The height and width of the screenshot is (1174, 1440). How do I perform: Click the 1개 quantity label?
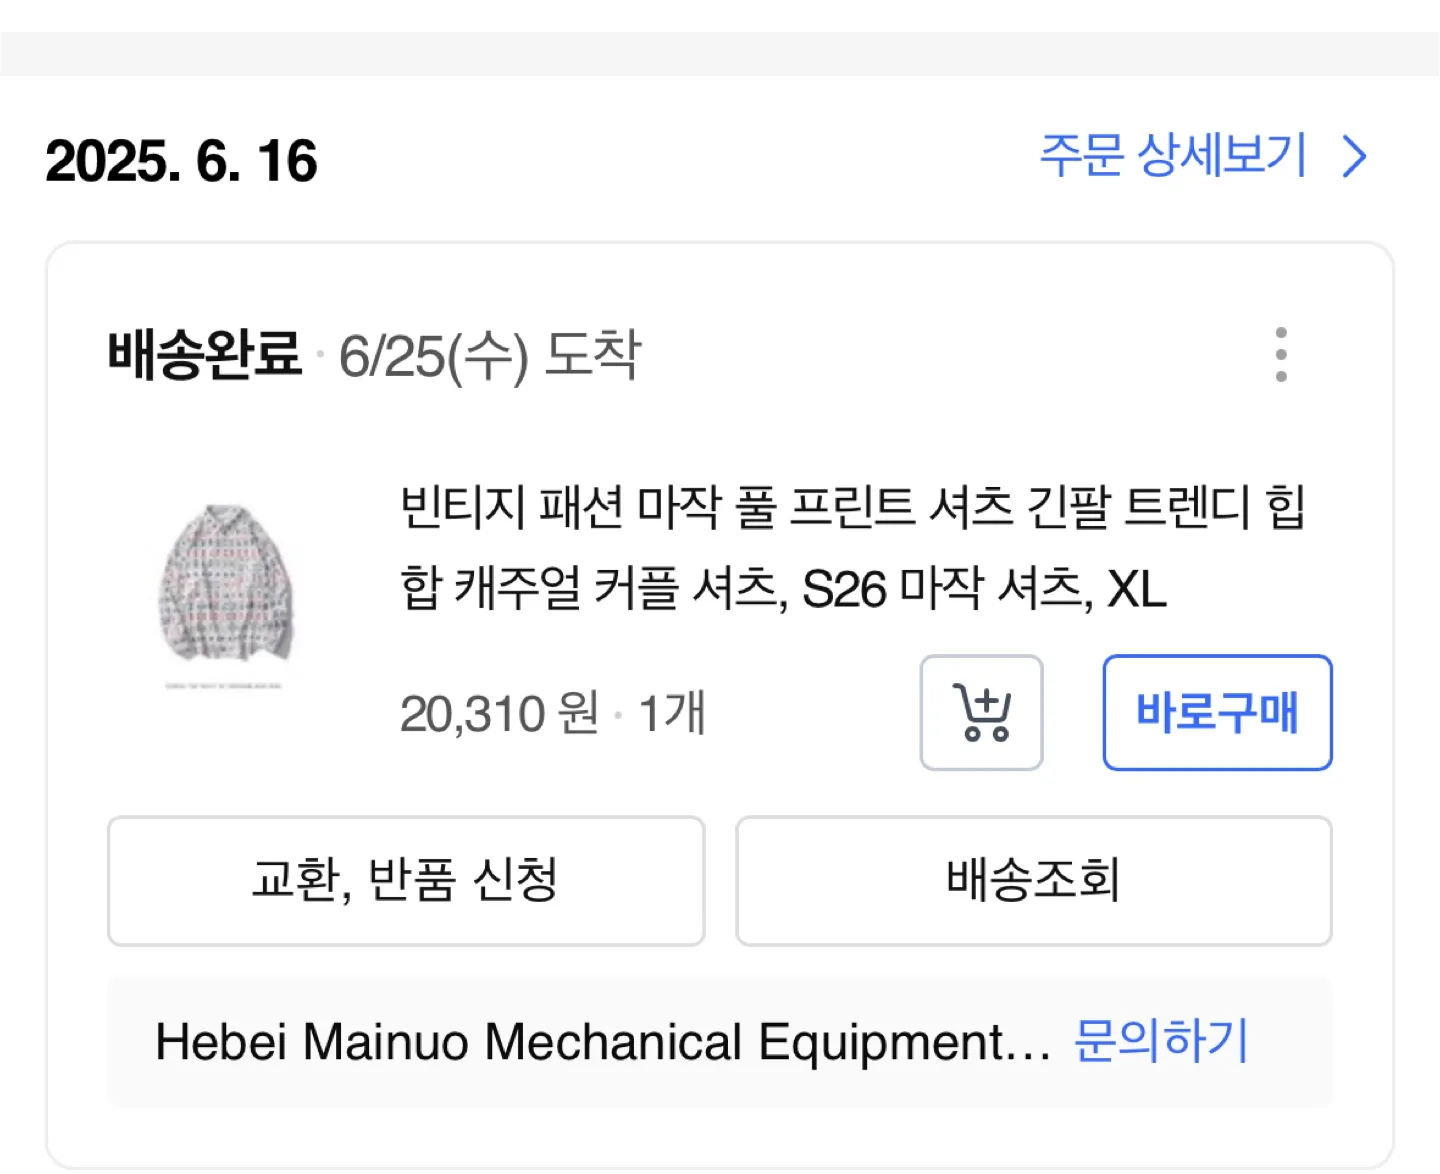672,714
